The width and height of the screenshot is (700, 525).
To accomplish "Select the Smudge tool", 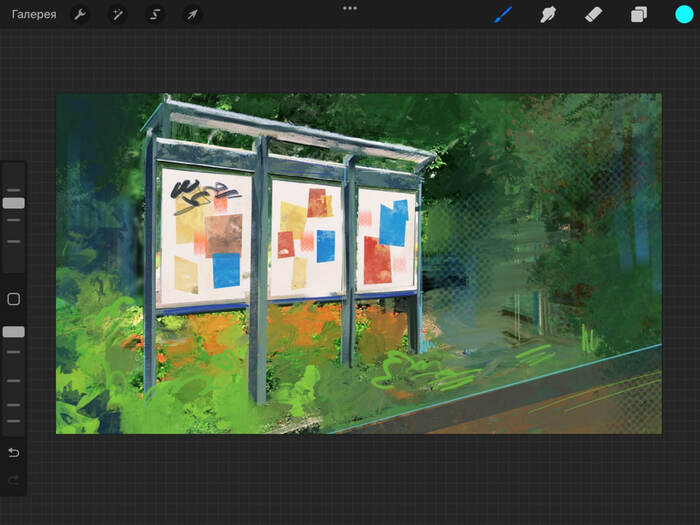I will click(x=548, y=15).
